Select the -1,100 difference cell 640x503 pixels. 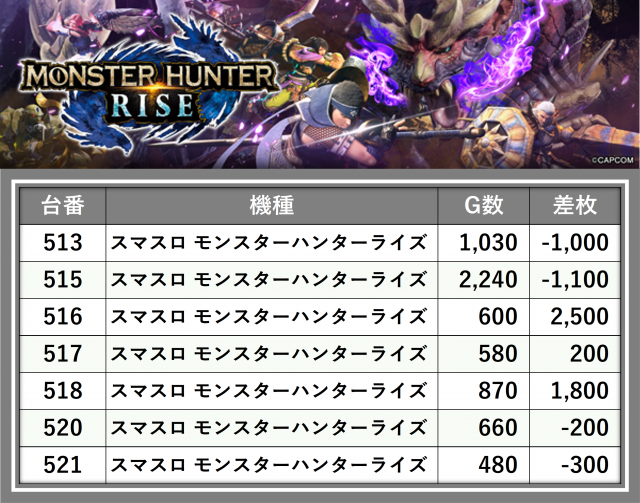[574, 280]
